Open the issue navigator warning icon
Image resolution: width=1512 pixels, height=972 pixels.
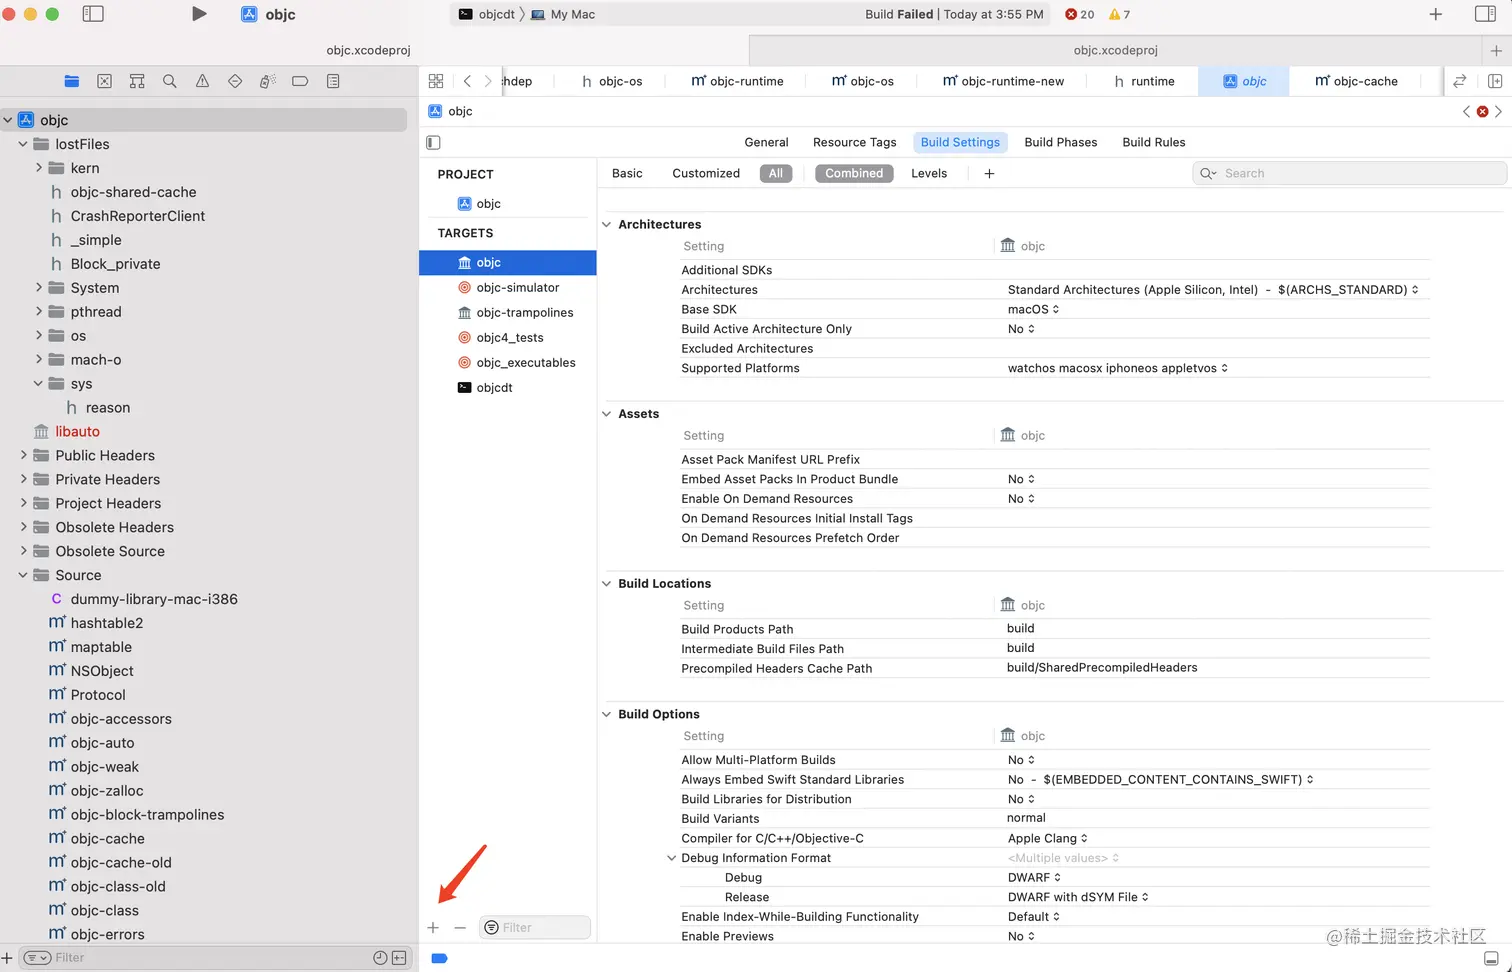(202, 81)
